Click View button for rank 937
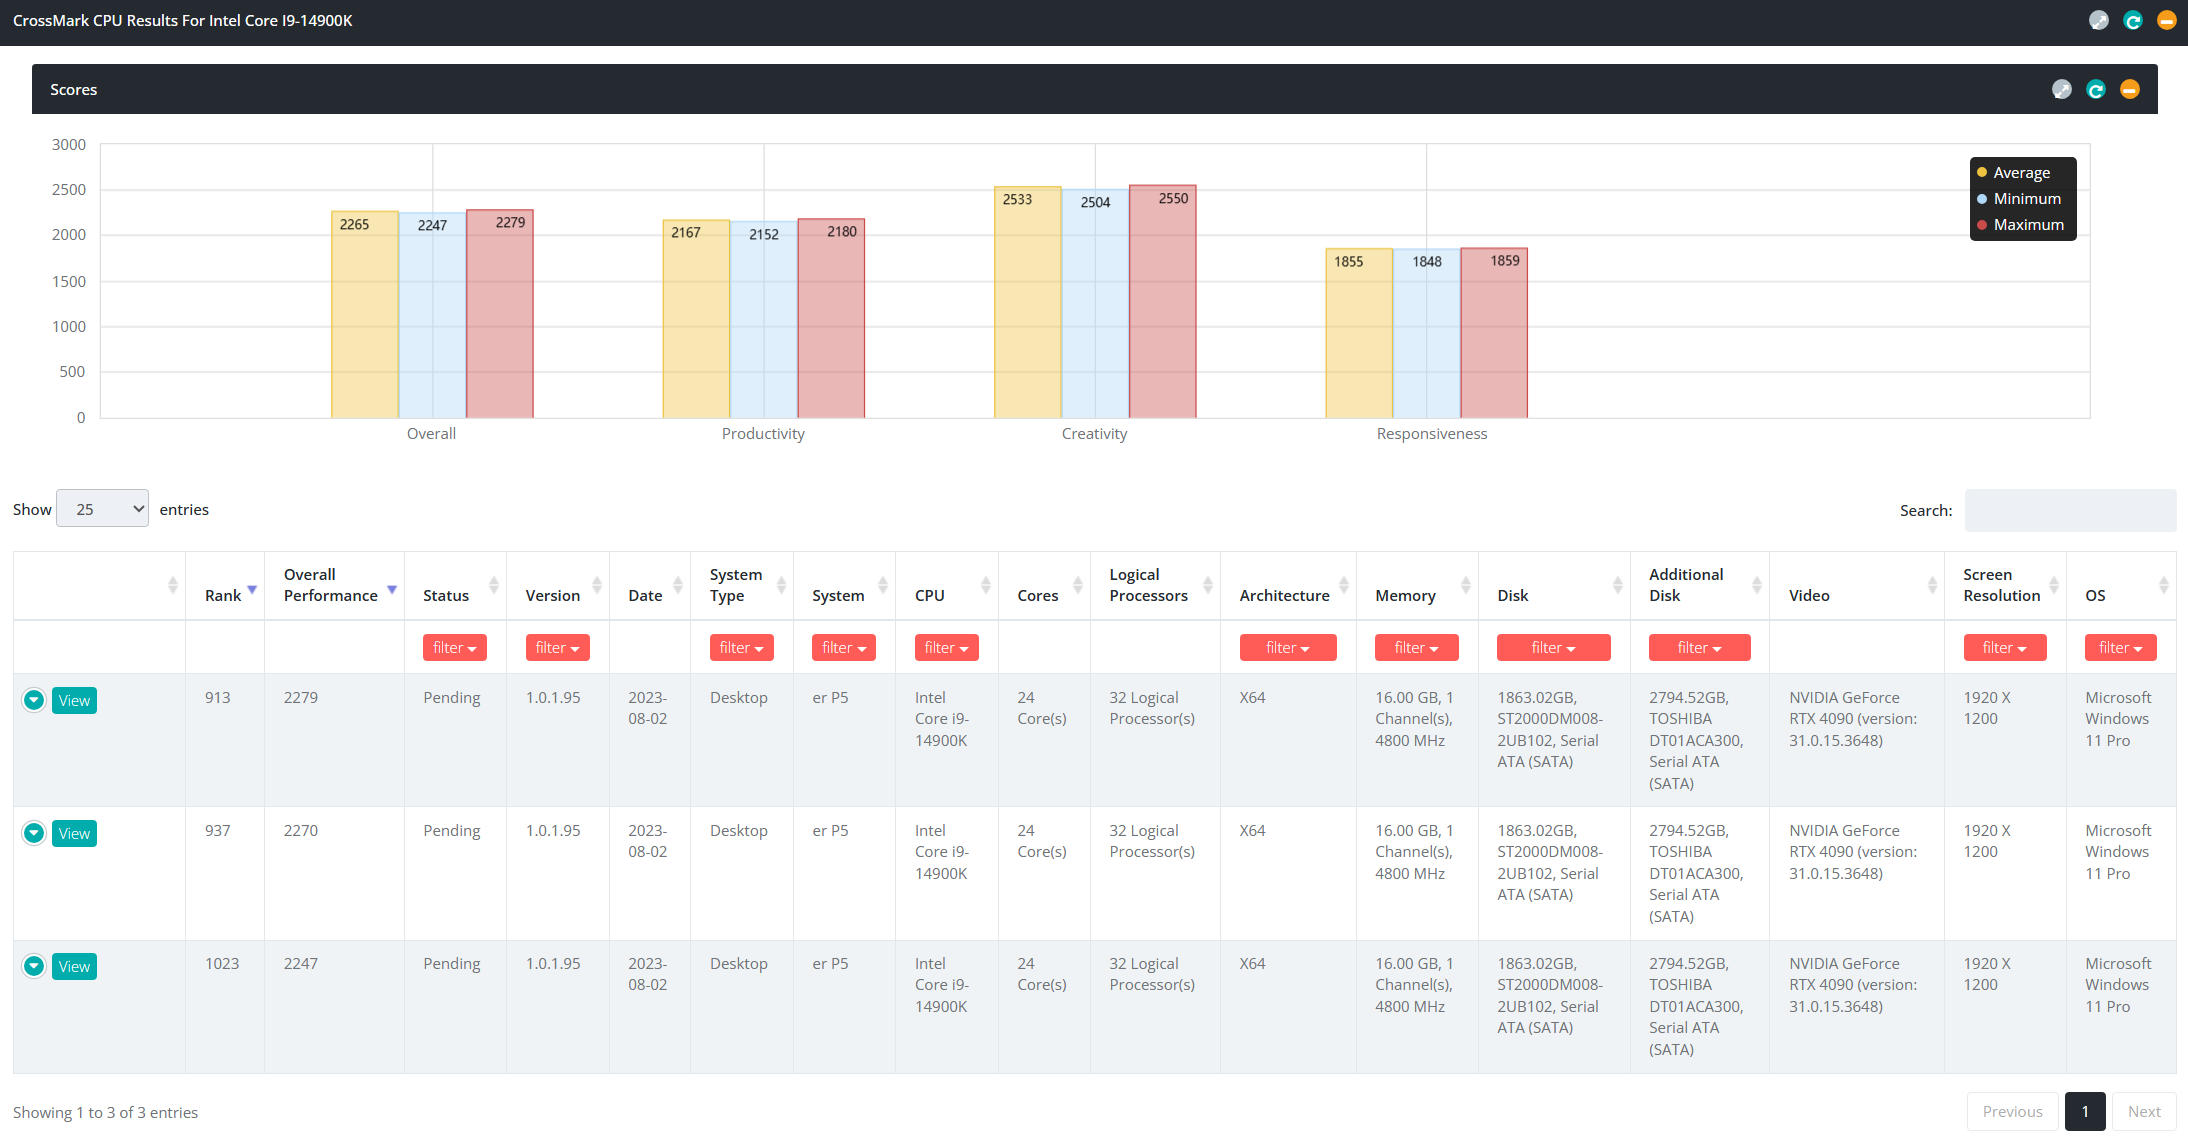 coord(74,833)
